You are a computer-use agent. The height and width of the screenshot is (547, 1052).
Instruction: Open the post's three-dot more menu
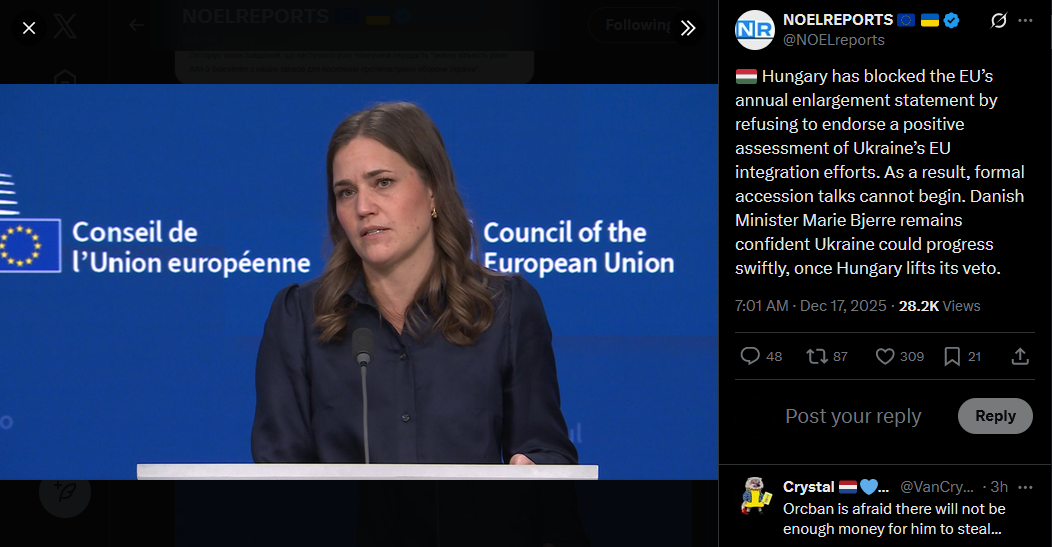pyautogui.click(x=1025, y=21)
